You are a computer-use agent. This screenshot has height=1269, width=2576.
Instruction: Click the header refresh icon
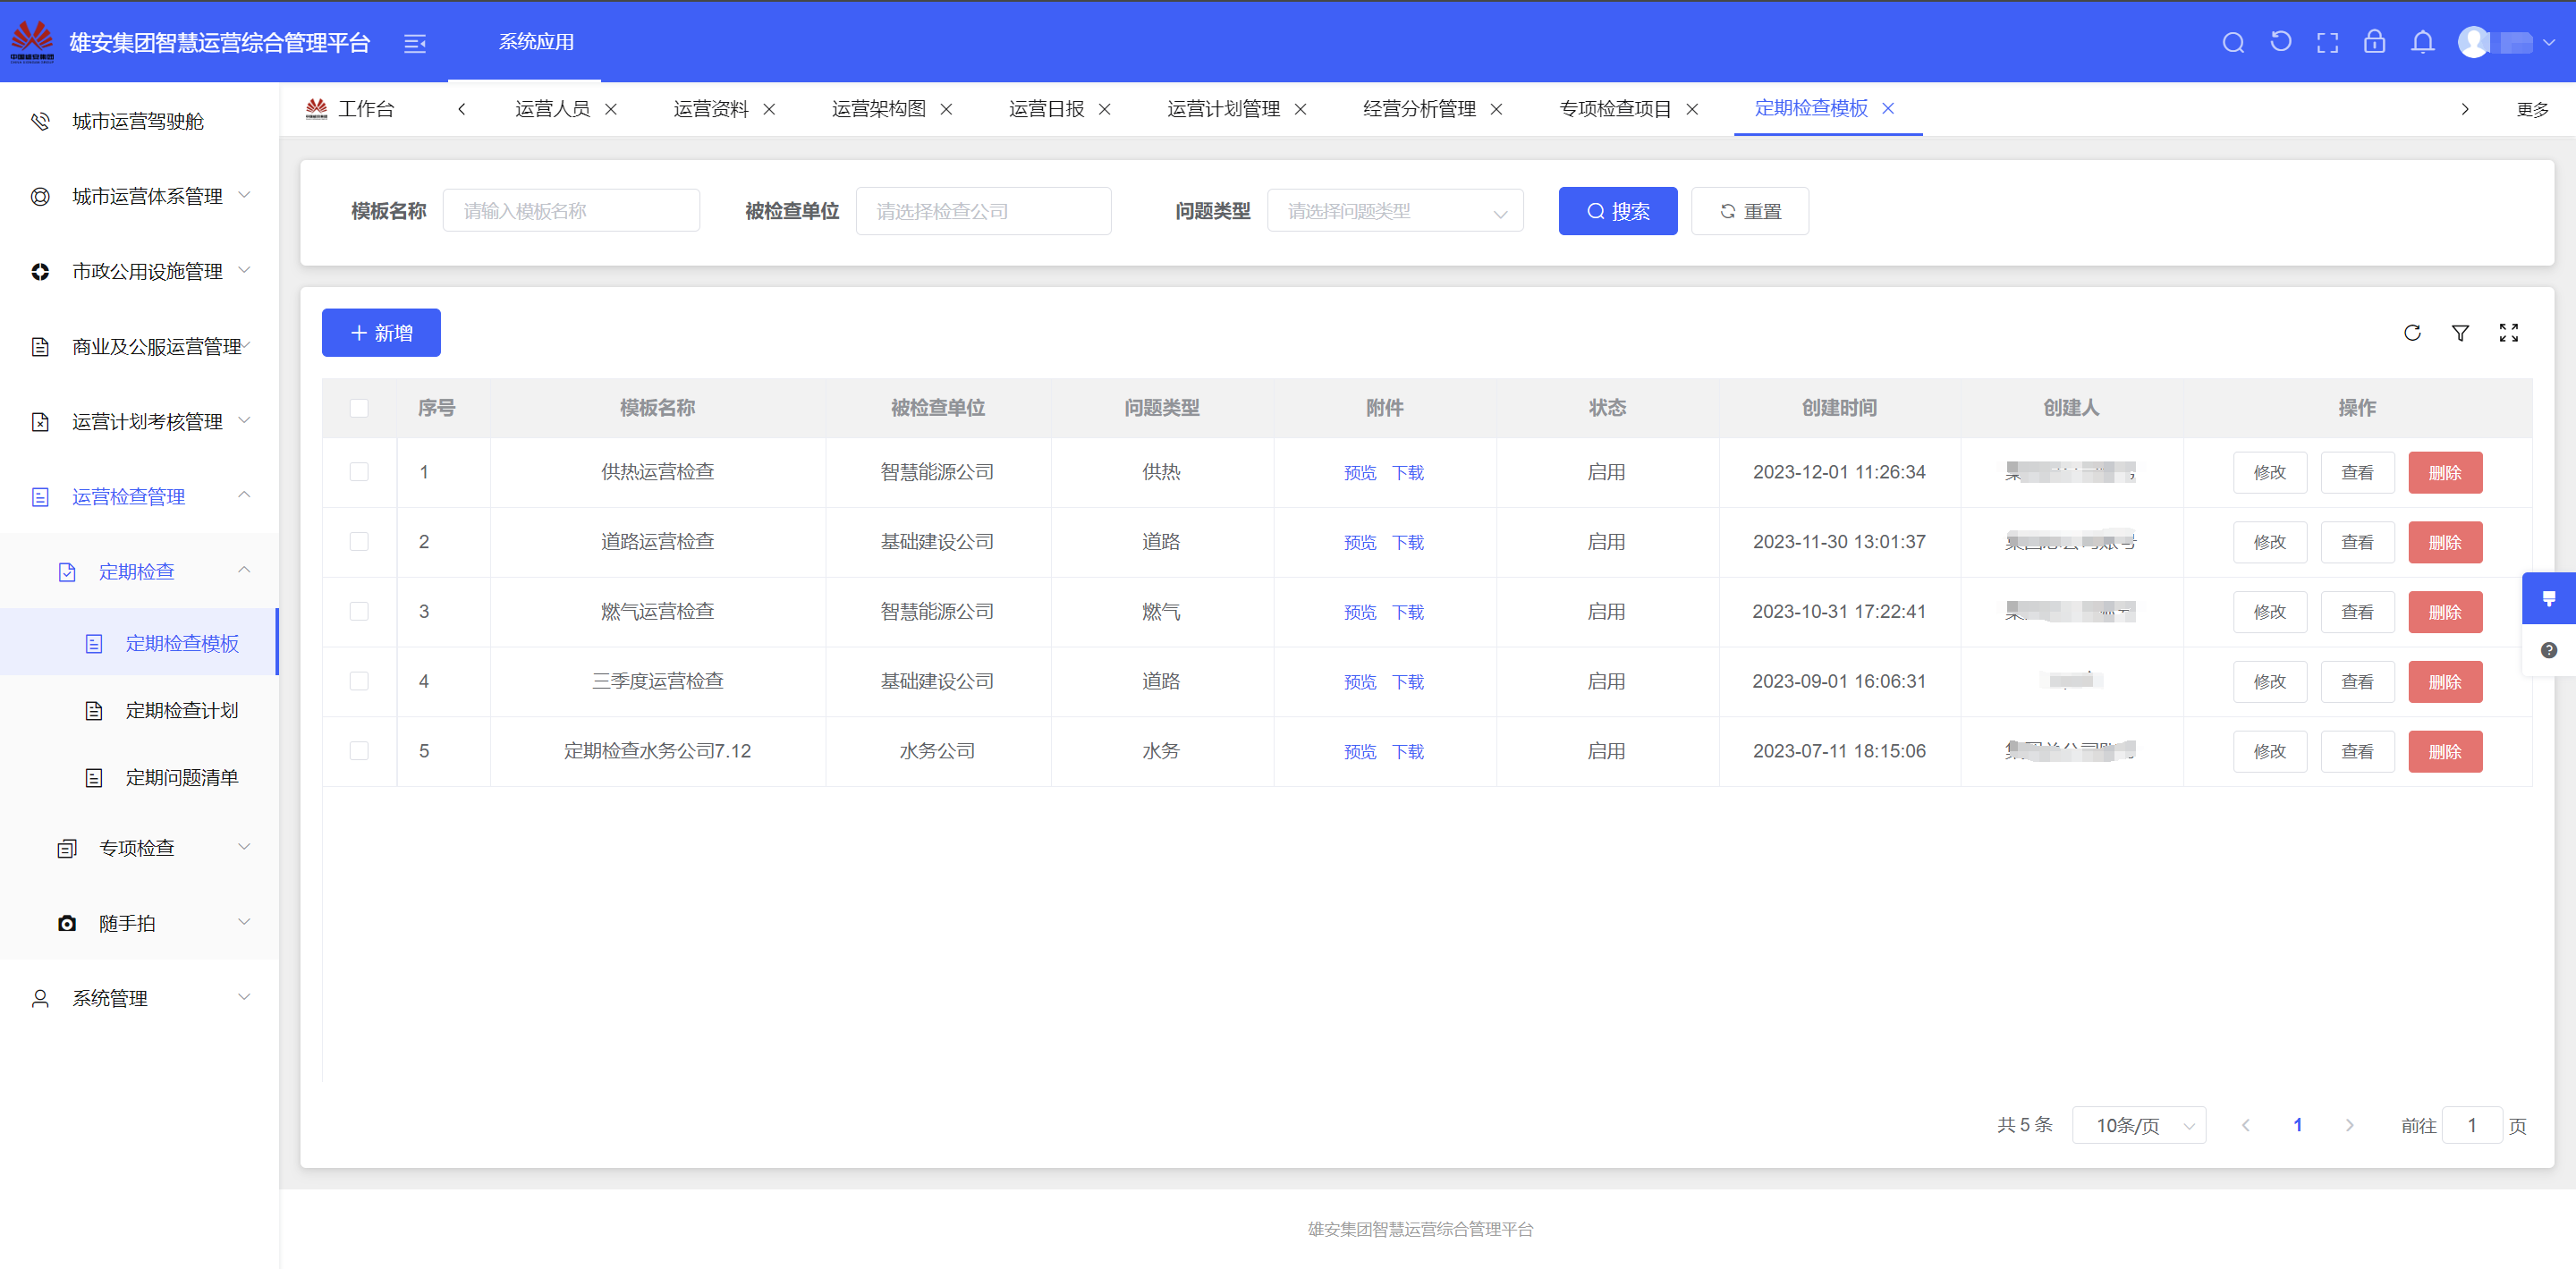[x=2281, y=42]
